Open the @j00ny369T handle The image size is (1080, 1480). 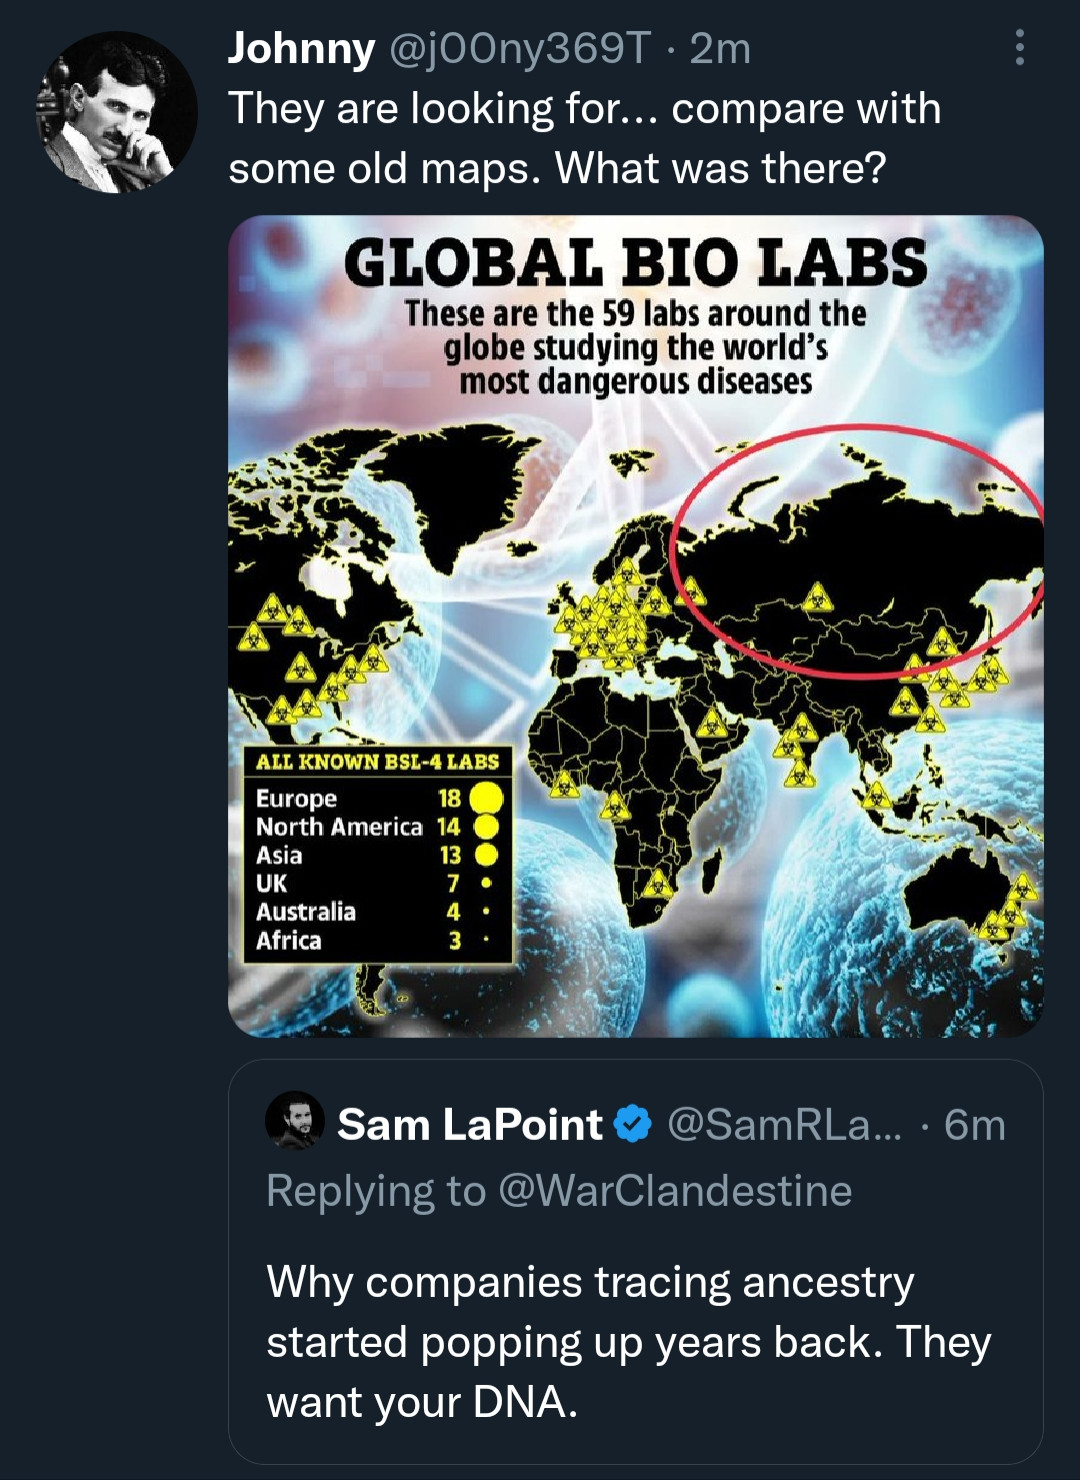tap(519, 48)
